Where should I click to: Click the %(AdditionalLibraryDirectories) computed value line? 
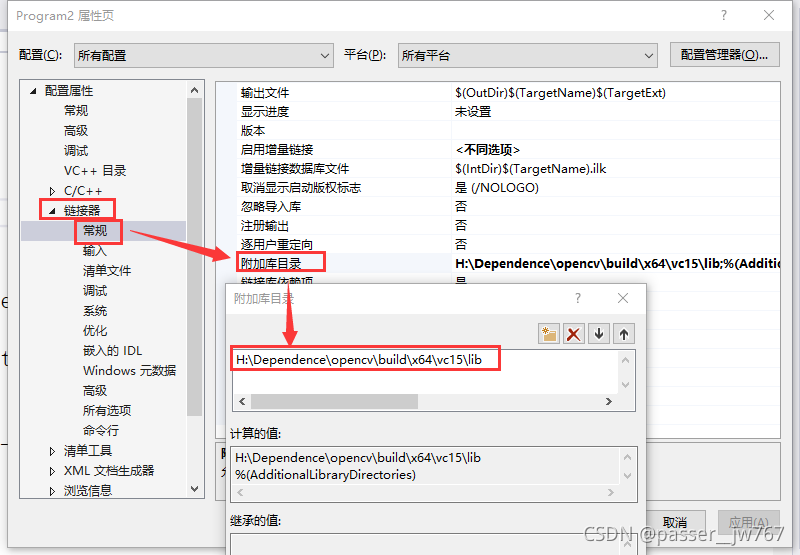326,475
